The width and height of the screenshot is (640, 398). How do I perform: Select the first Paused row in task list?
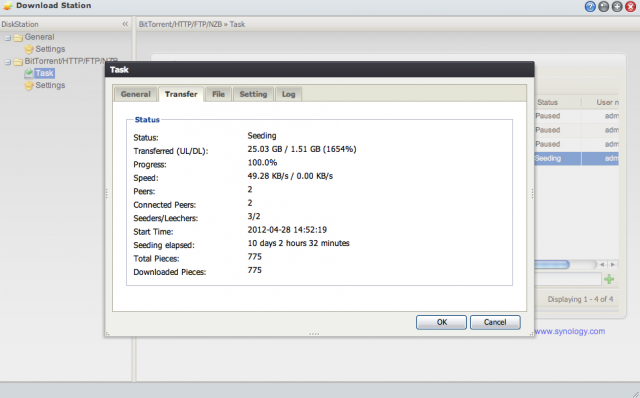click(576, 116)
